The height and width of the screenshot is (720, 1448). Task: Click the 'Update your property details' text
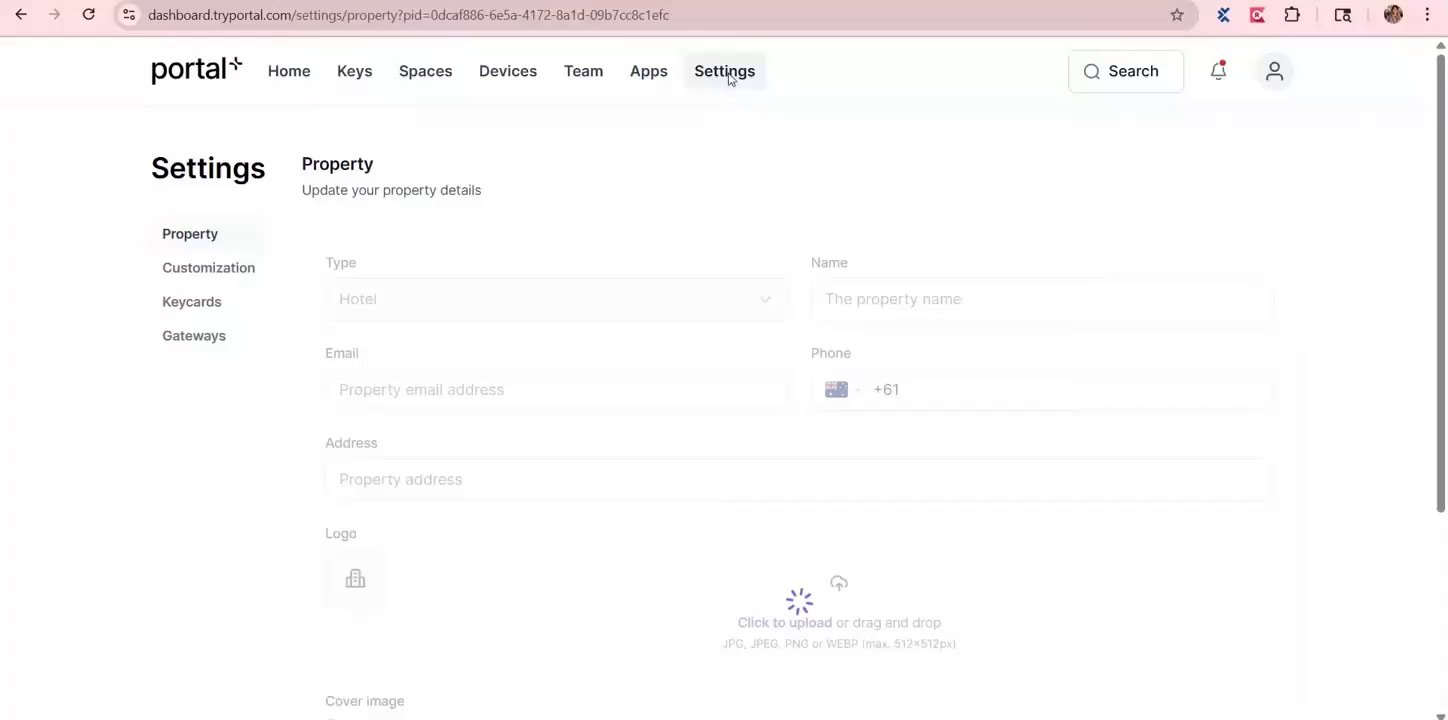pyautogui.click(x=391, y=190)
